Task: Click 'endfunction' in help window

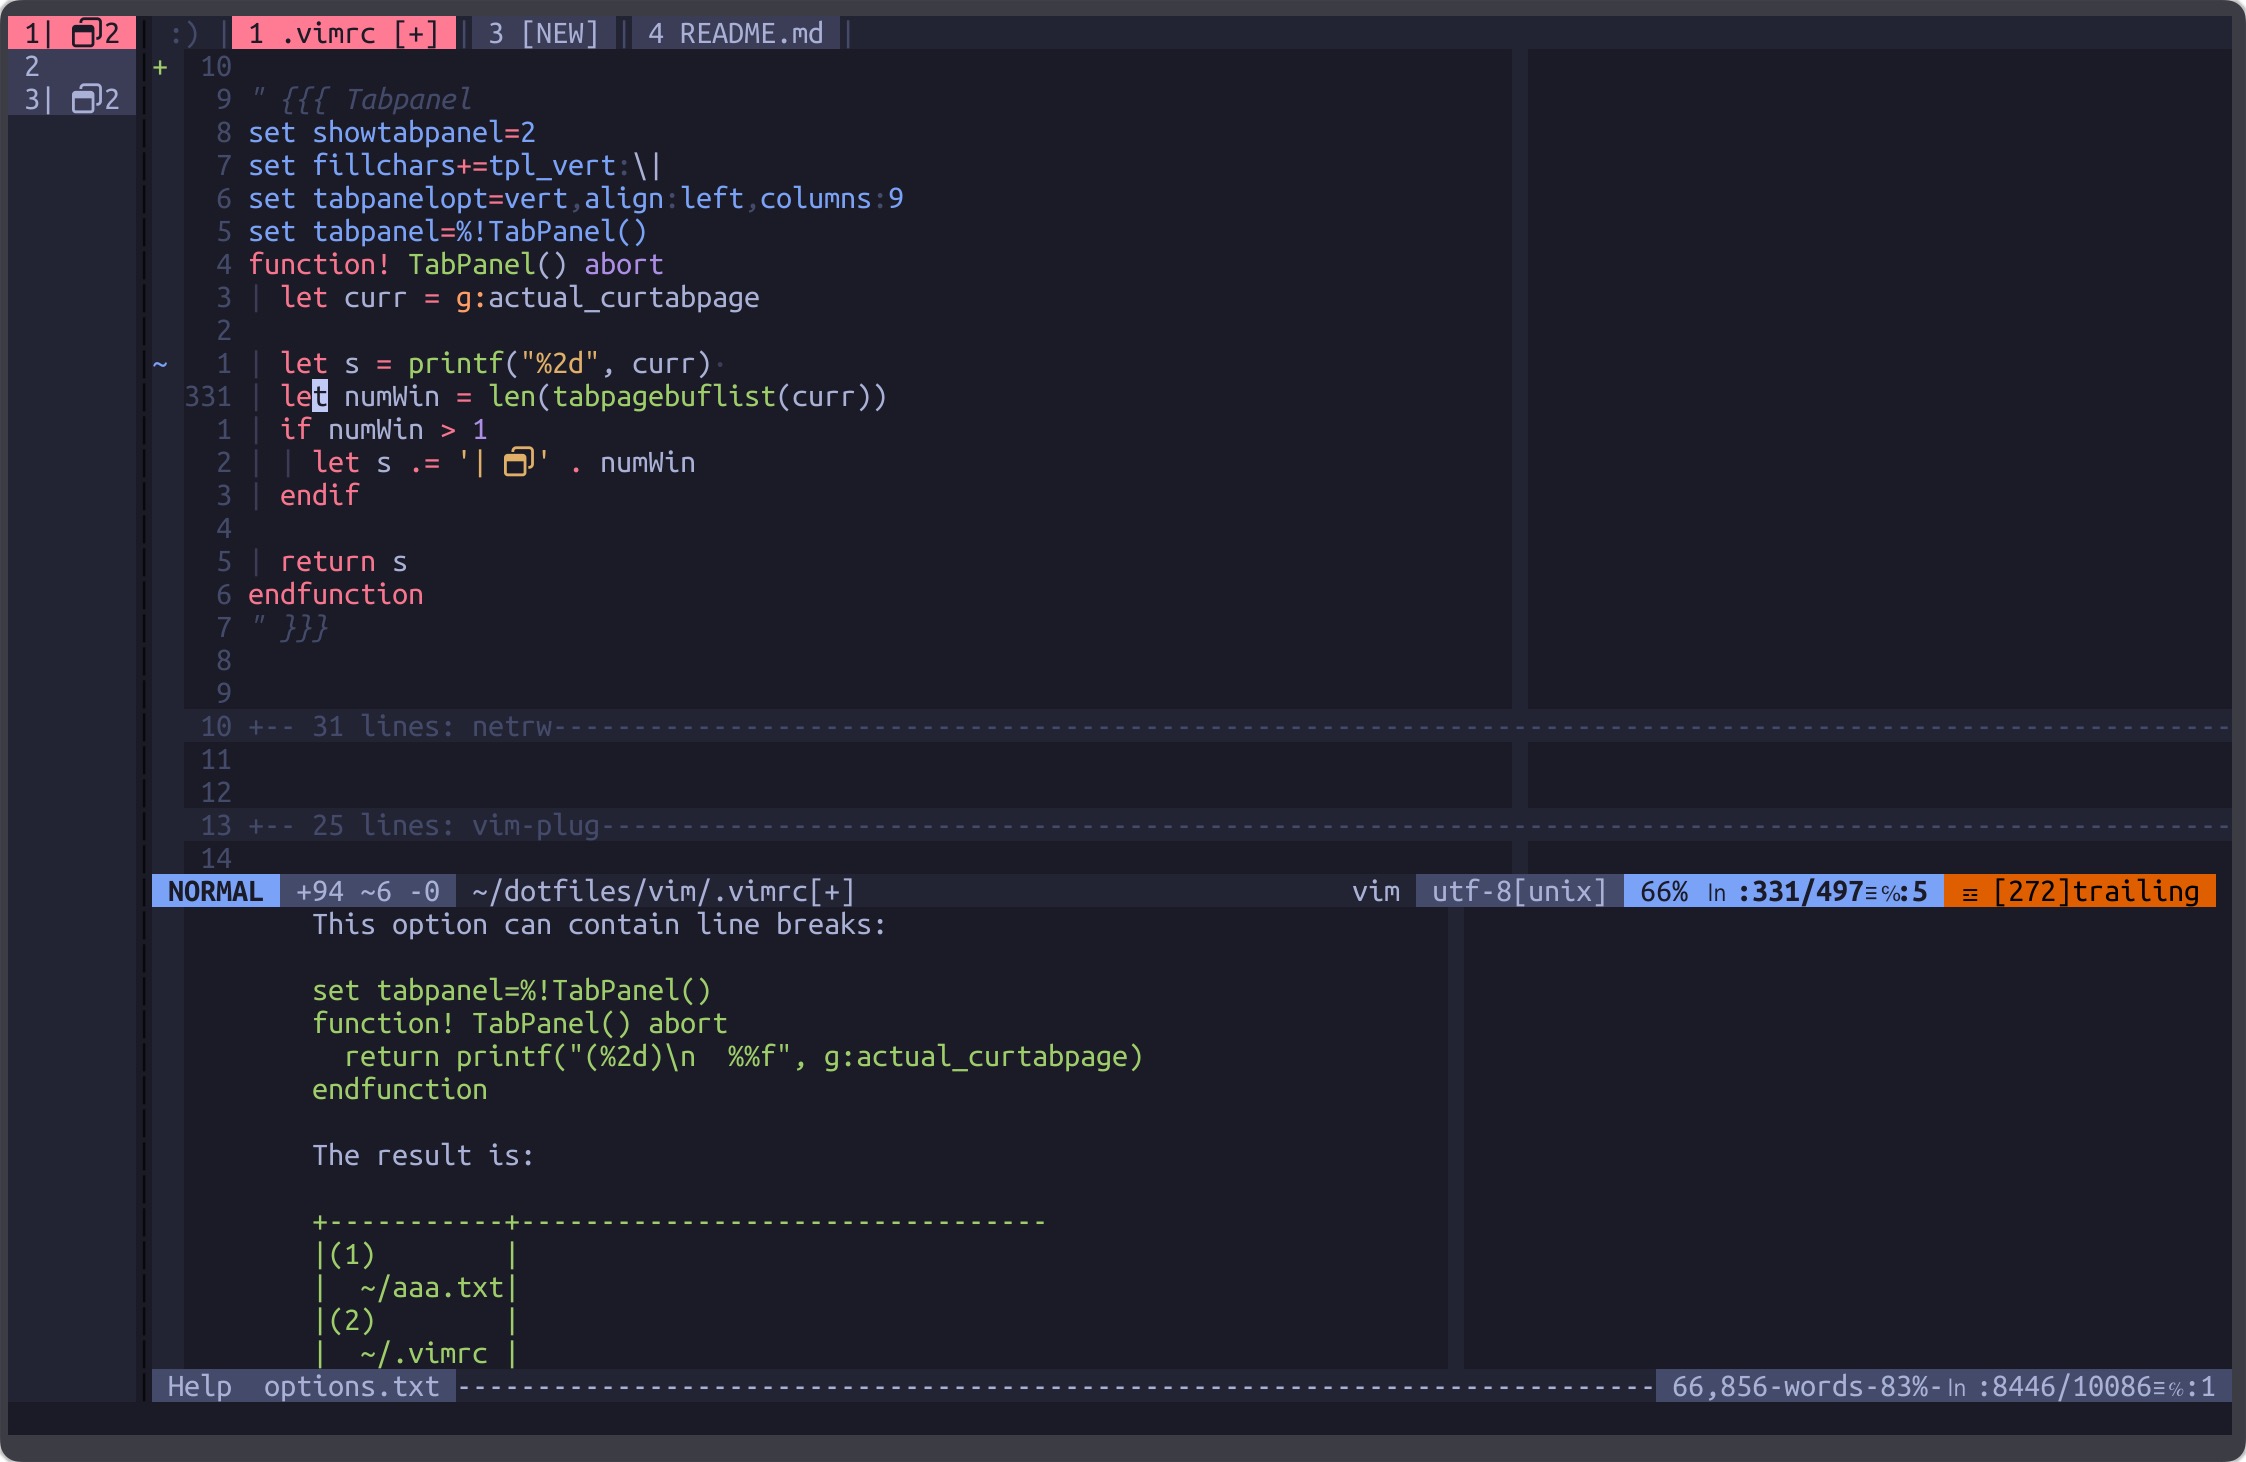Action: coord(400,1089)
